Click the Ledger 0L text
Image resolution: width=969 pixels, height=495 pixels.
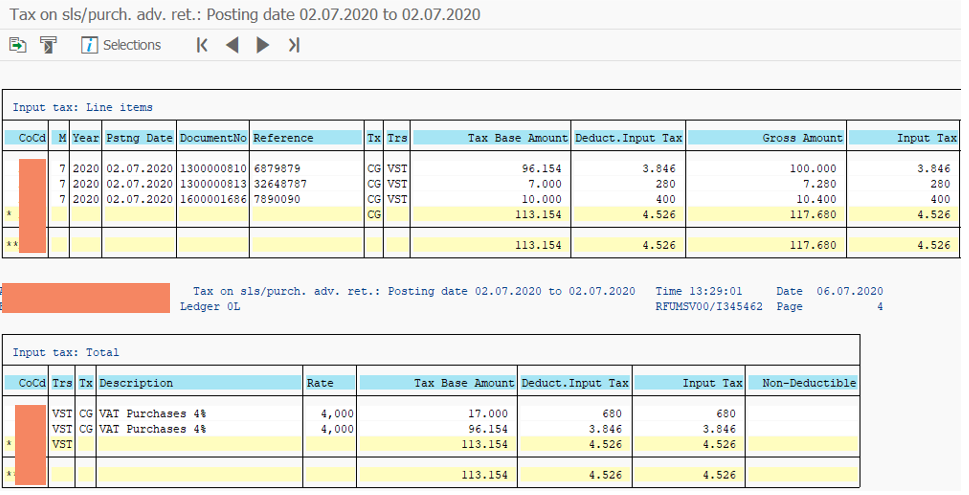click(x=209, y=307)
